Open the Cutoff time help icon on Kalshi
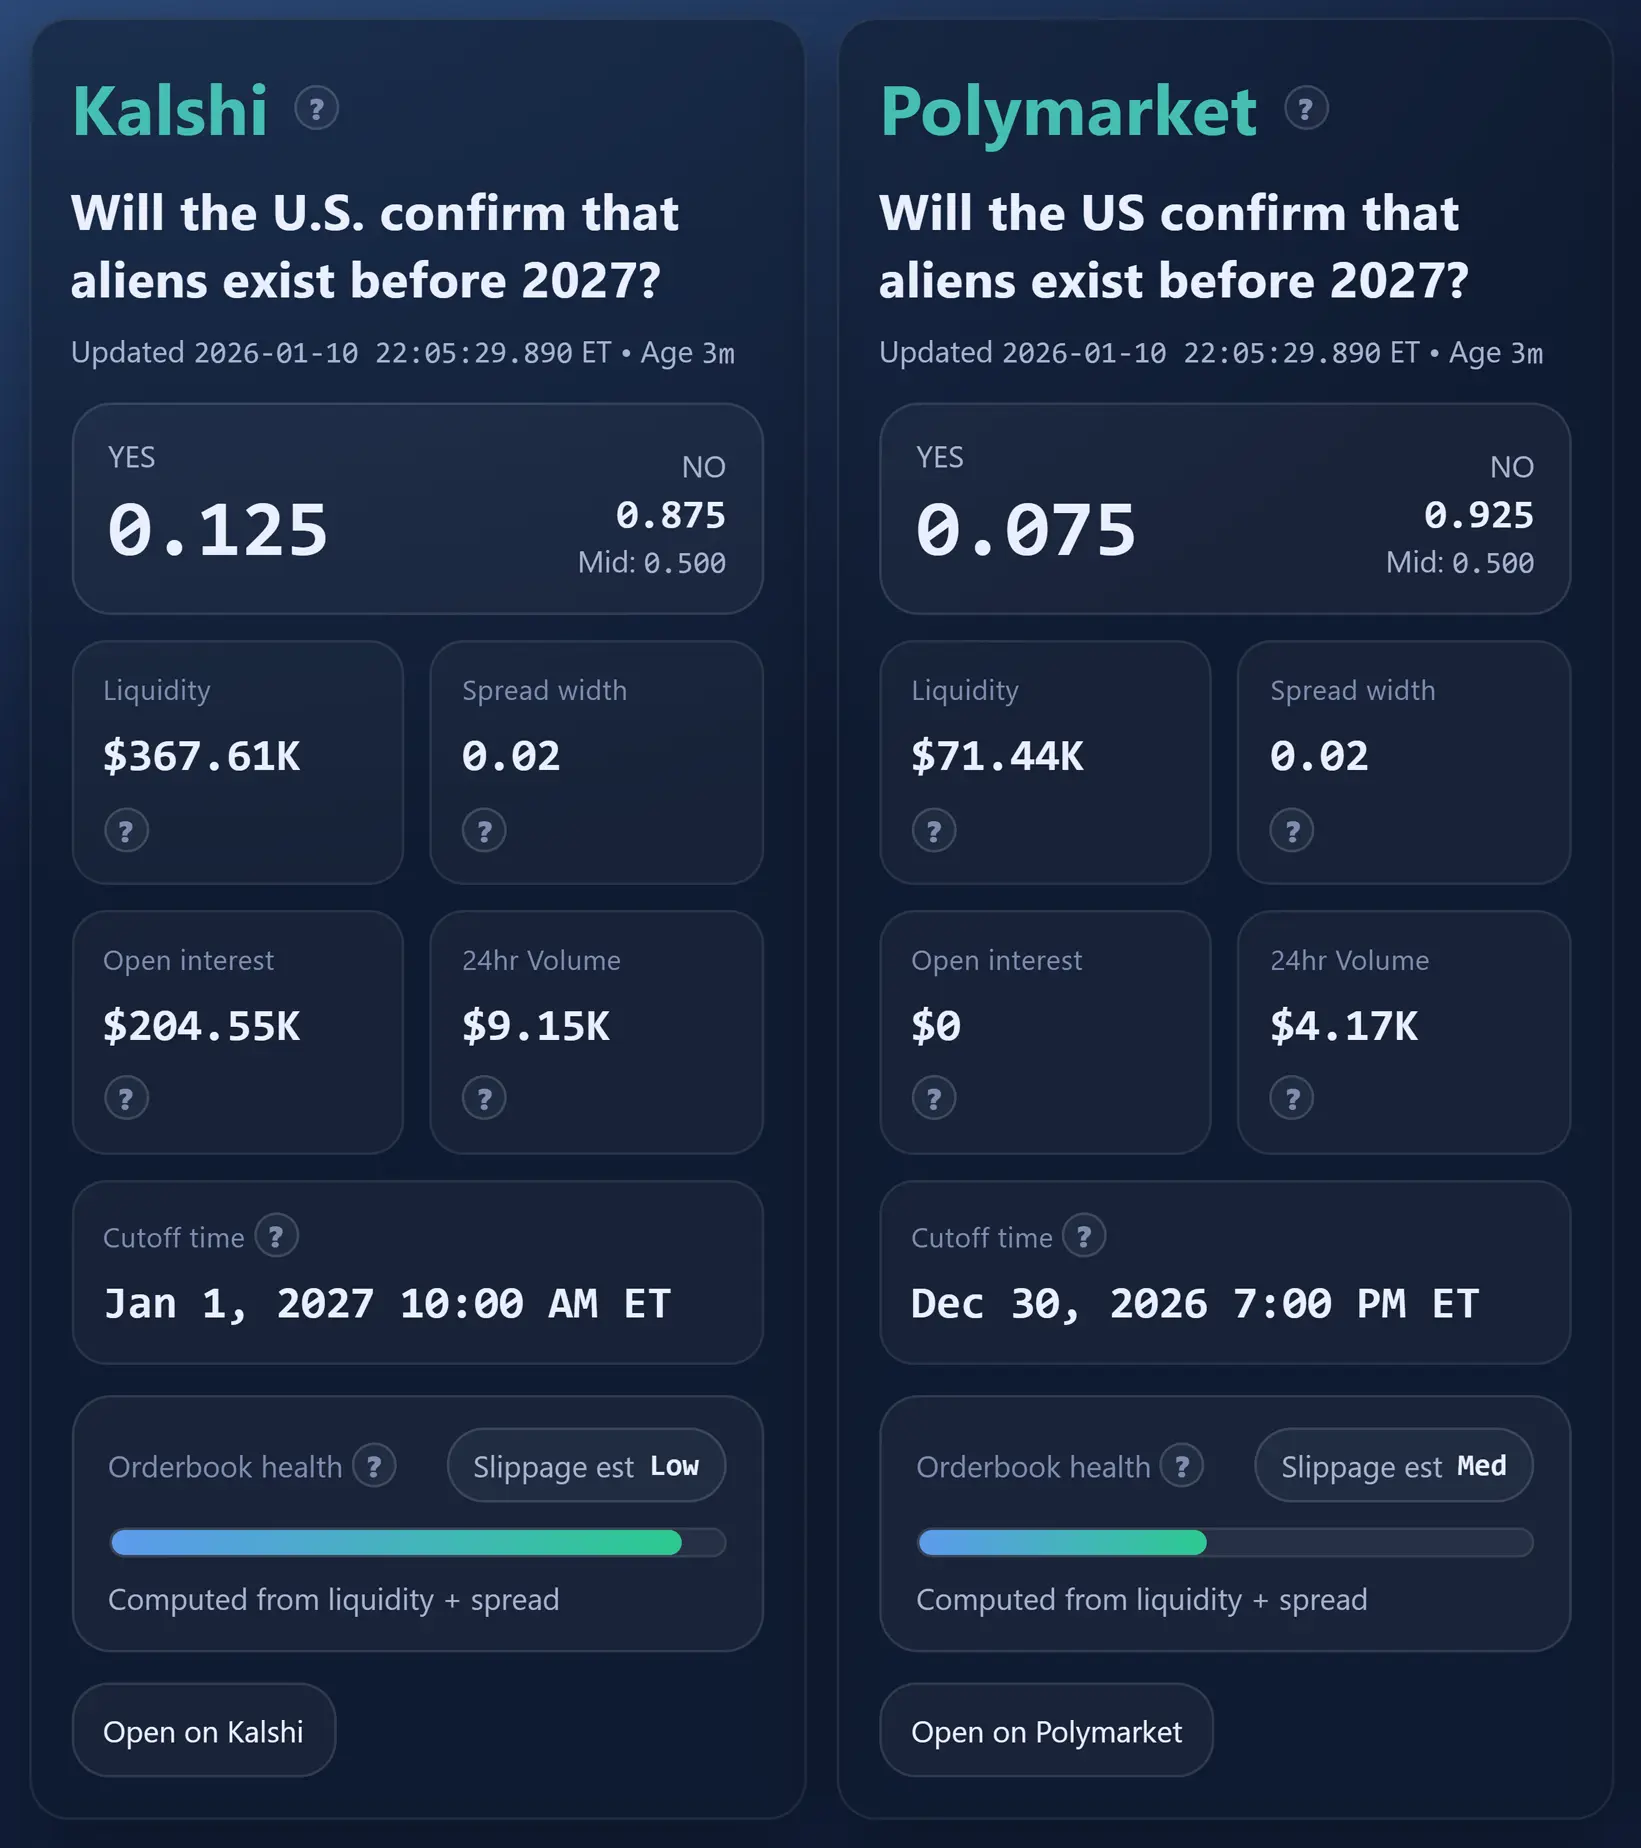 coord(277,1236)
